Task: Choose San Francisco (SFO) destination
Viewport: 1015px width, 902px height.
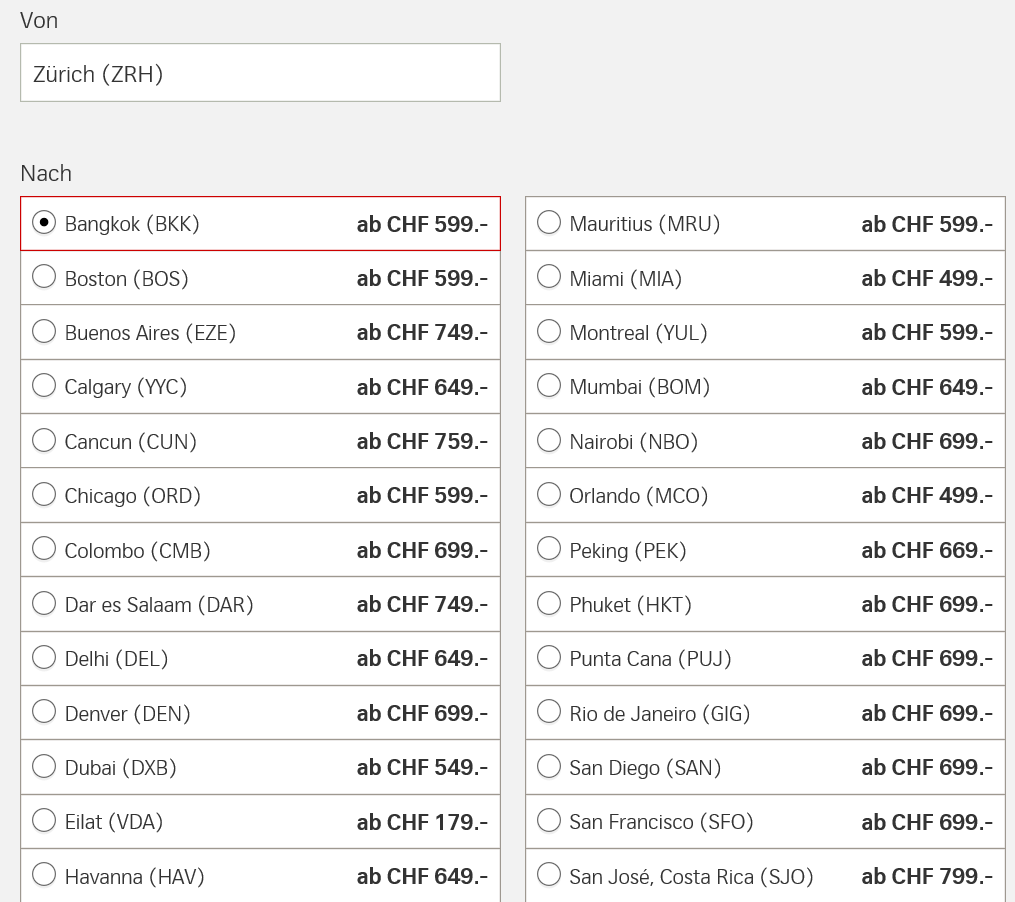Action: (549, 821)
